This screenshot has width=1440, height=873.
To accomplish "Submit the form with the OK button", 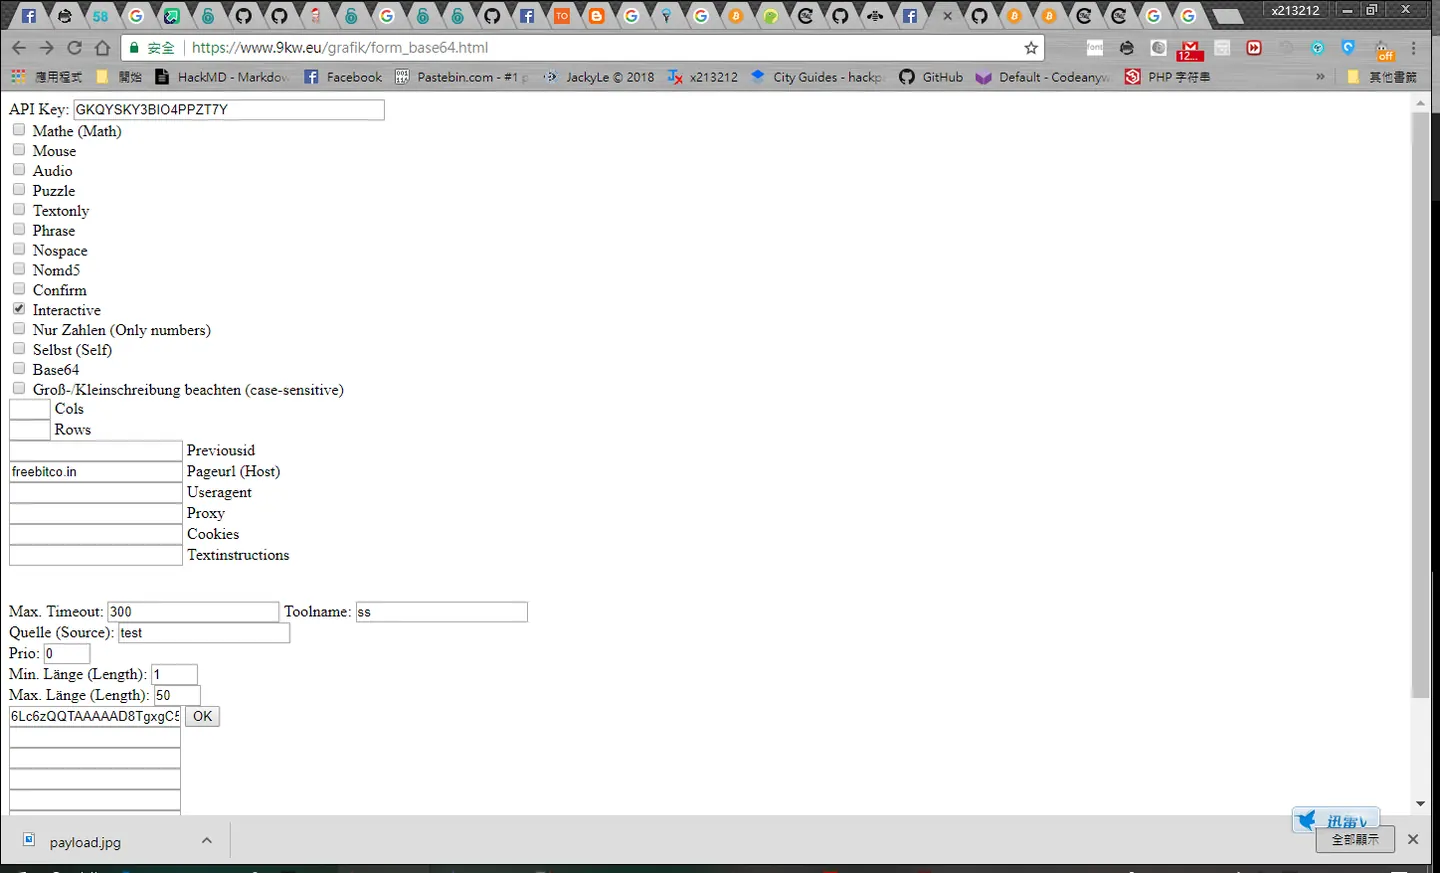I will pos(202,716).
